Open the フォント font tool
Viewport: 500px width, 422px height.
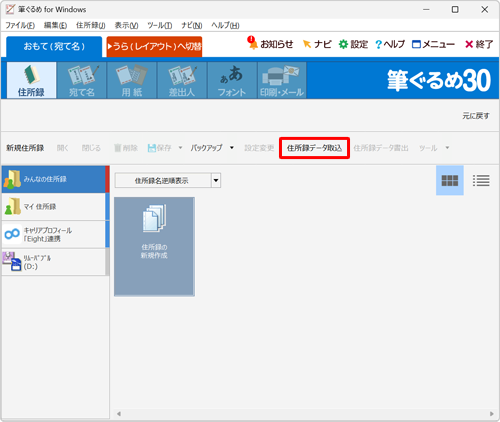click(232, 80)
